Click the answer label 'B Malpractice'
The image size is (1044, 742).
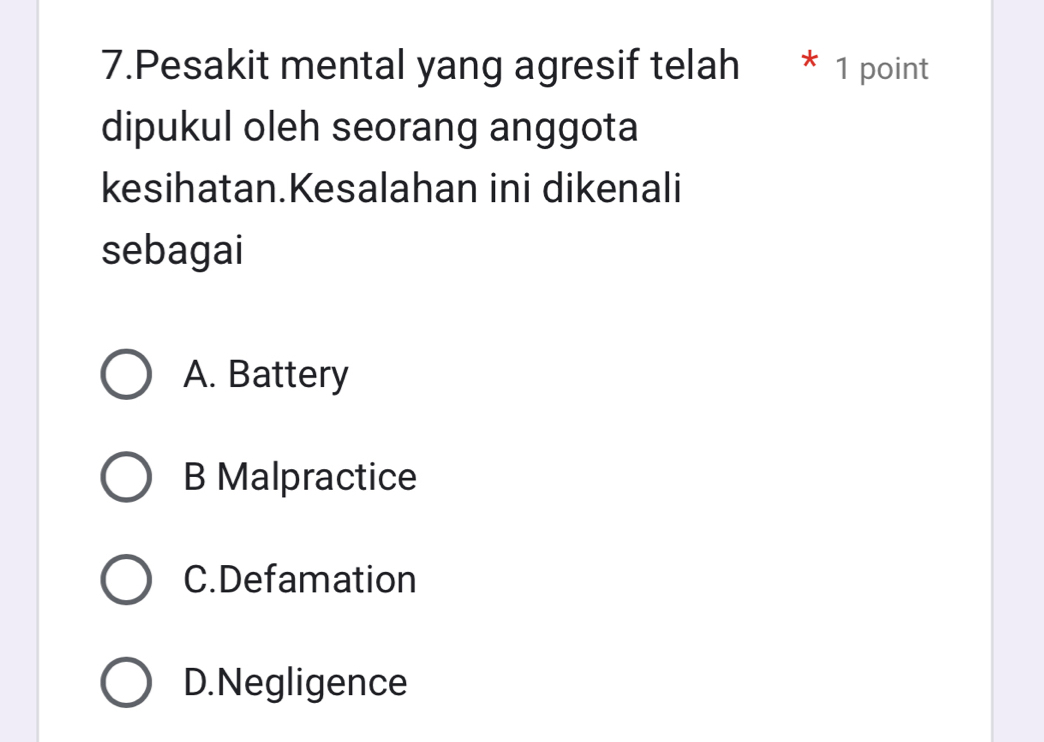pyautogui.click(x=300, y=478)
